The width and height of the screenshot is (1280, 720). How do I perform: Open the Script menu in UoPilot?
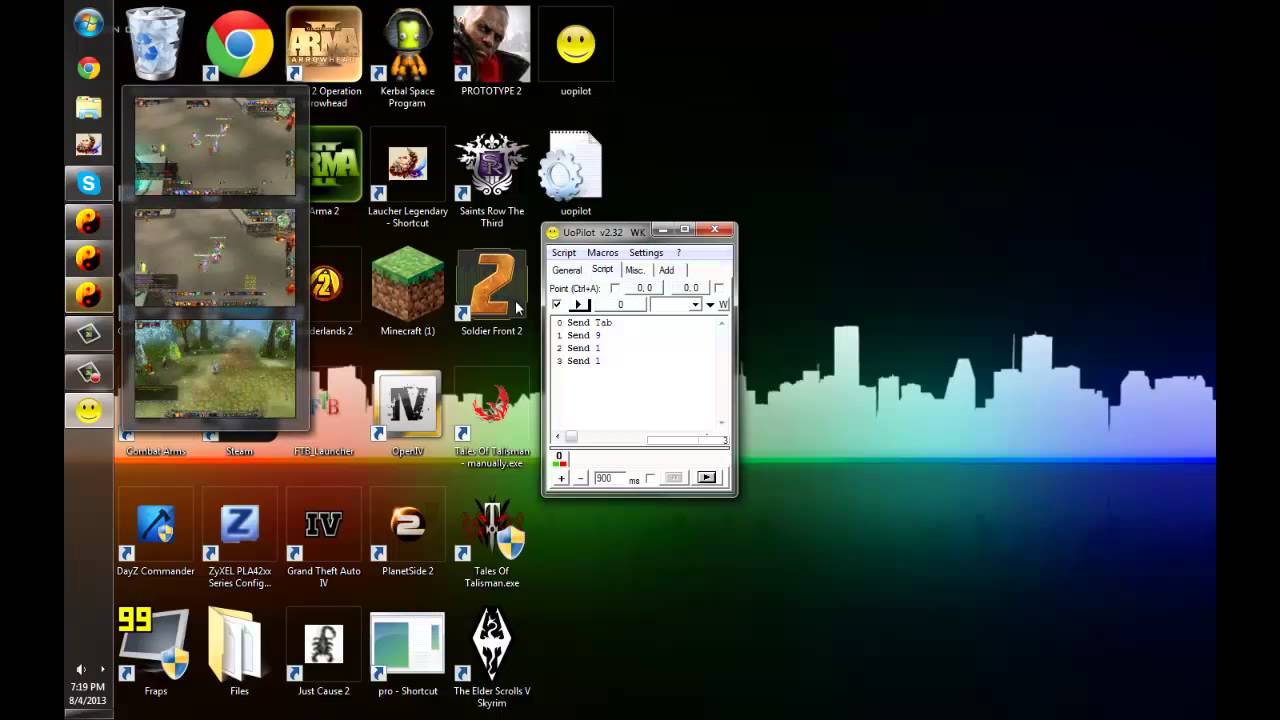pyautogui.click(x=564, y=253)
